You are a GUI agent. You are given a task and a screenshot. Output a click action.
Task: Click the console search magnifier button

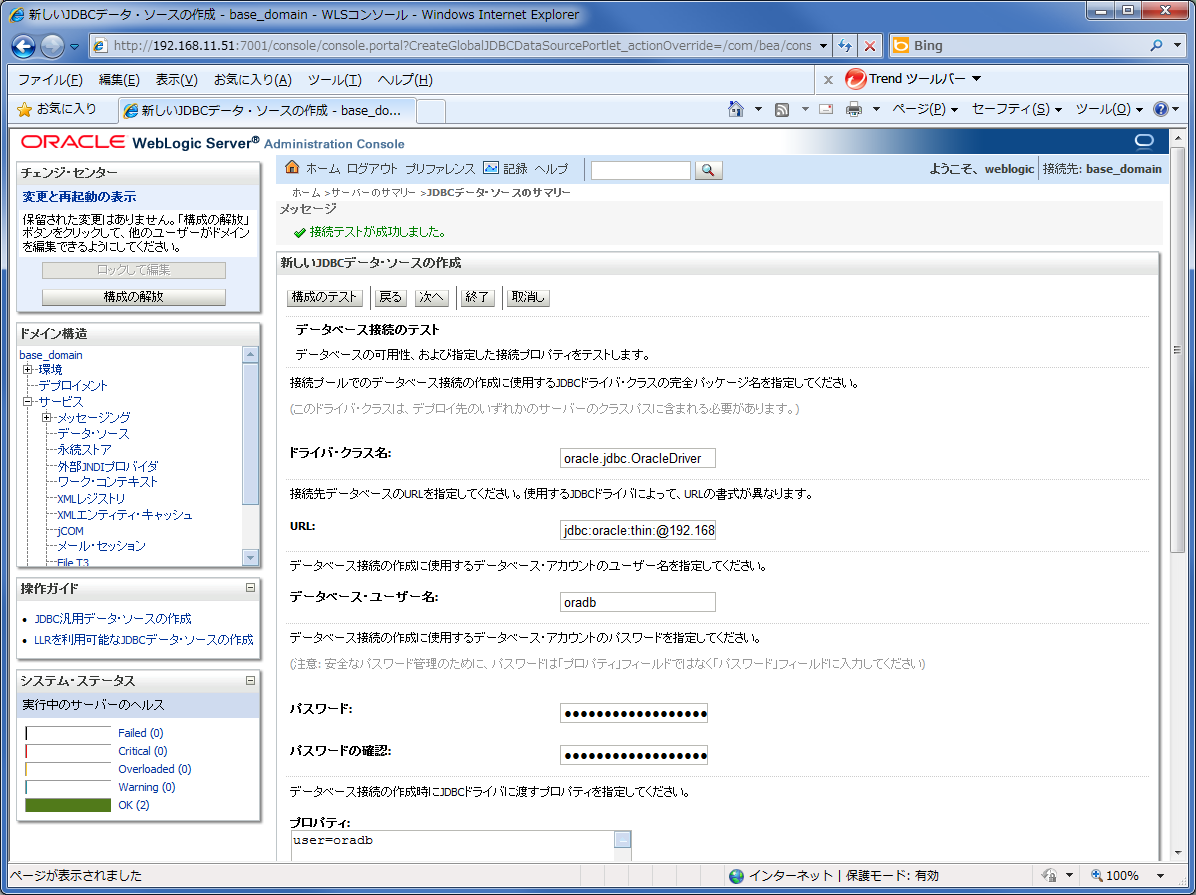point(708,170)
